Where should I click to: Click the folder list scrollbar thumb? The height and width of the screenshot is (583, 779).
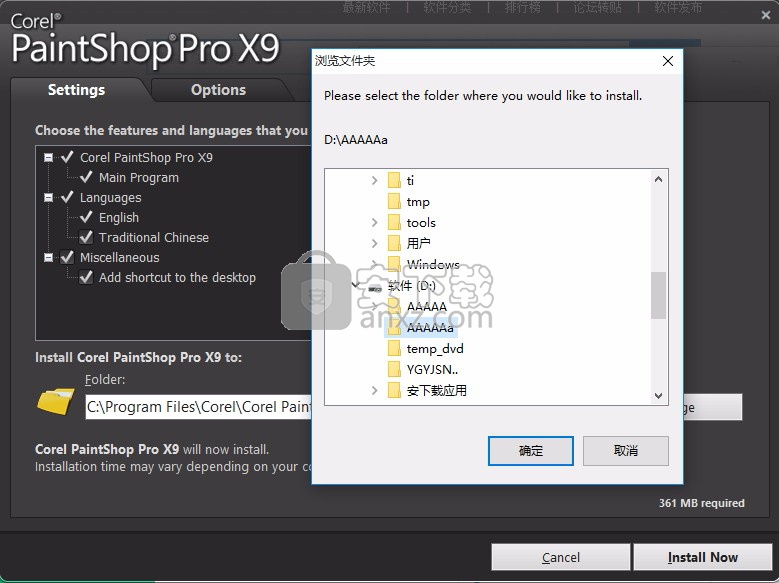coord(658,295)
